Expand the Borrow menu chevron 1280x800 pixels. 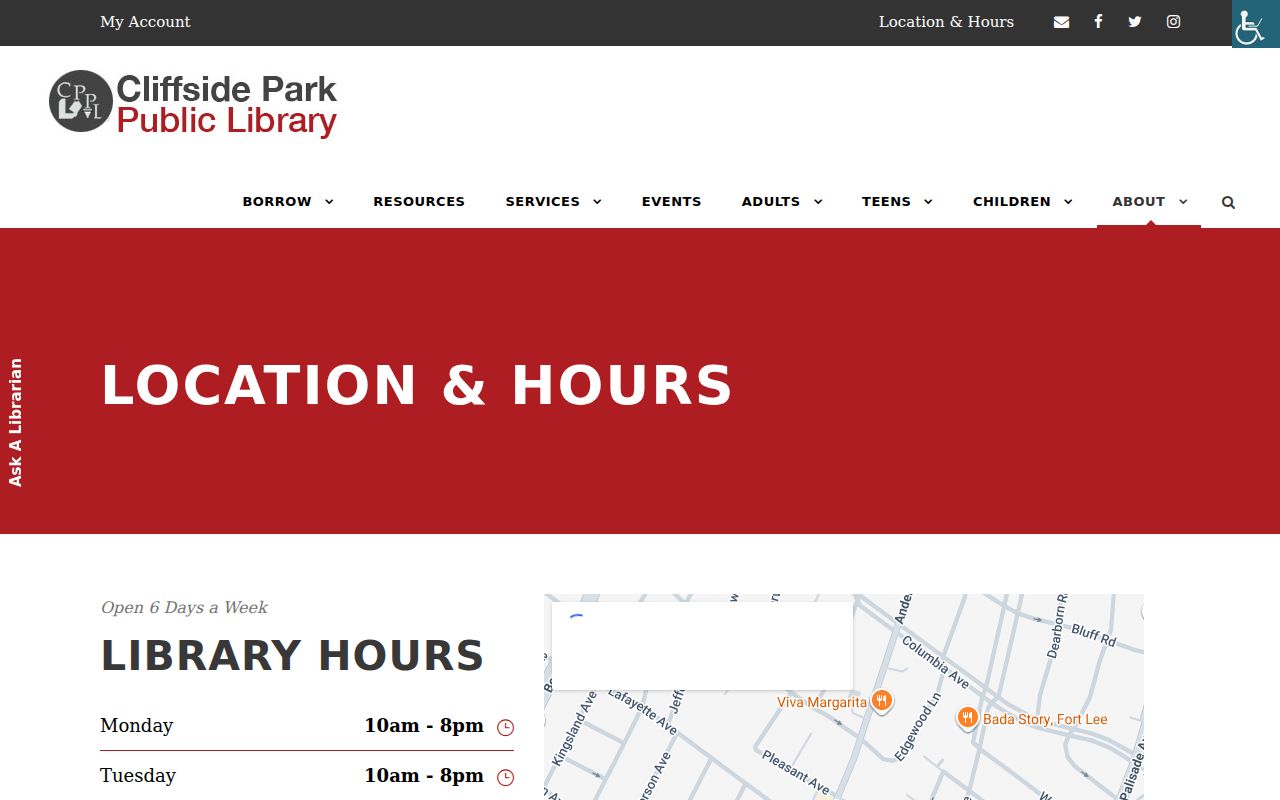tap(329, 202)
